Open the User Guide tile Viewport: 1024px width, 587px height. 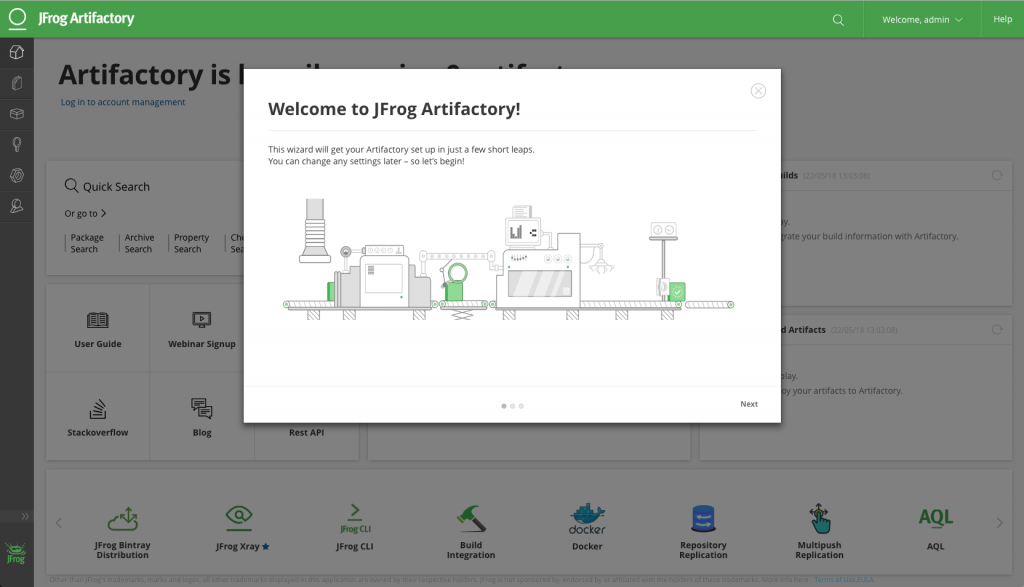(x=98, y=329)
